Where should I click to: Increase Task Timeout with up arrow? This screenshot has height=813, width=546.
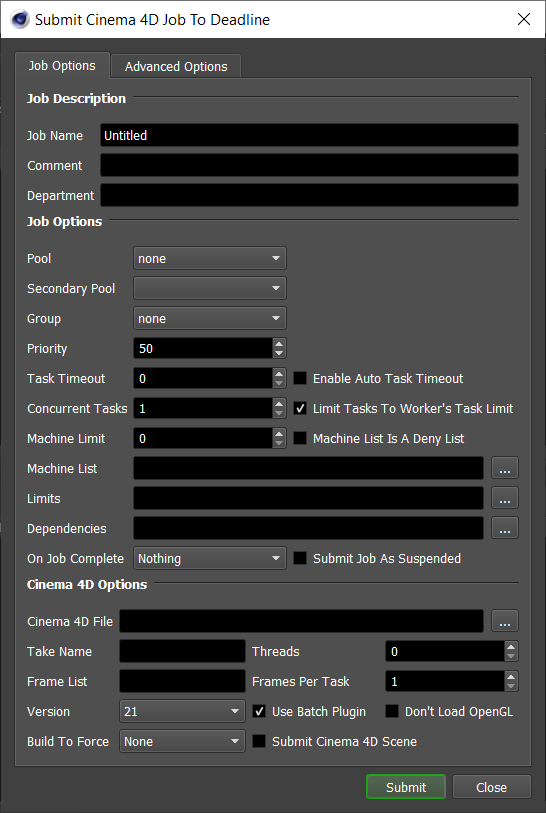click(x=279, y=374)
